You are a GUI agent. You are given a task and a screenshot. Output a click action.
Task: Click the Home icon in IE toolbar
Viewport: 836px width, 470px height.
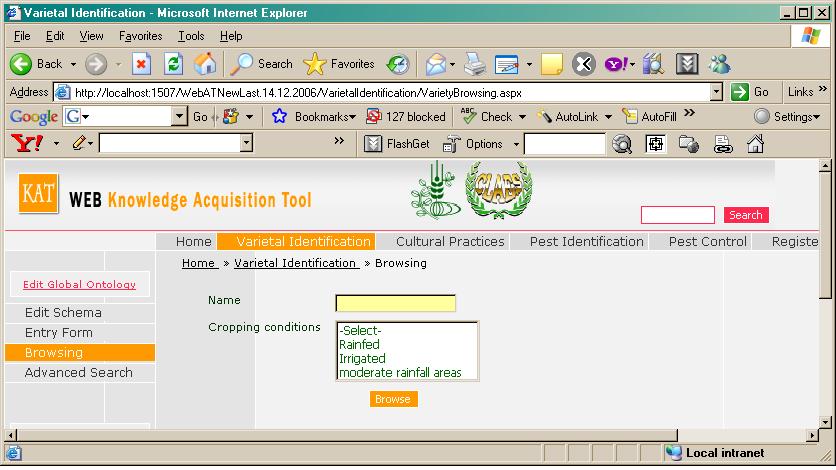[x=205, y=64]
